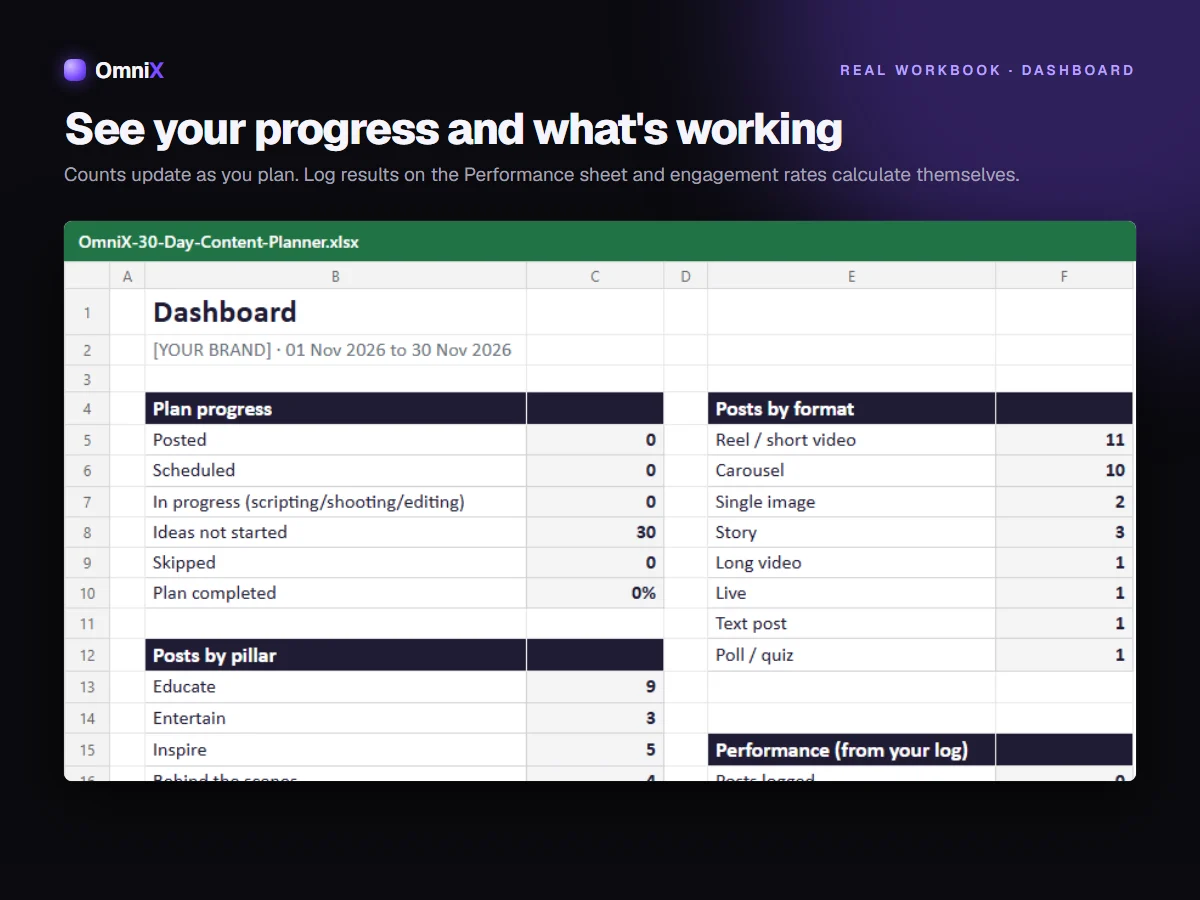Click the Posts by pillar header
The width and height of the screenshot is (1200, 900).
[336, 655]
